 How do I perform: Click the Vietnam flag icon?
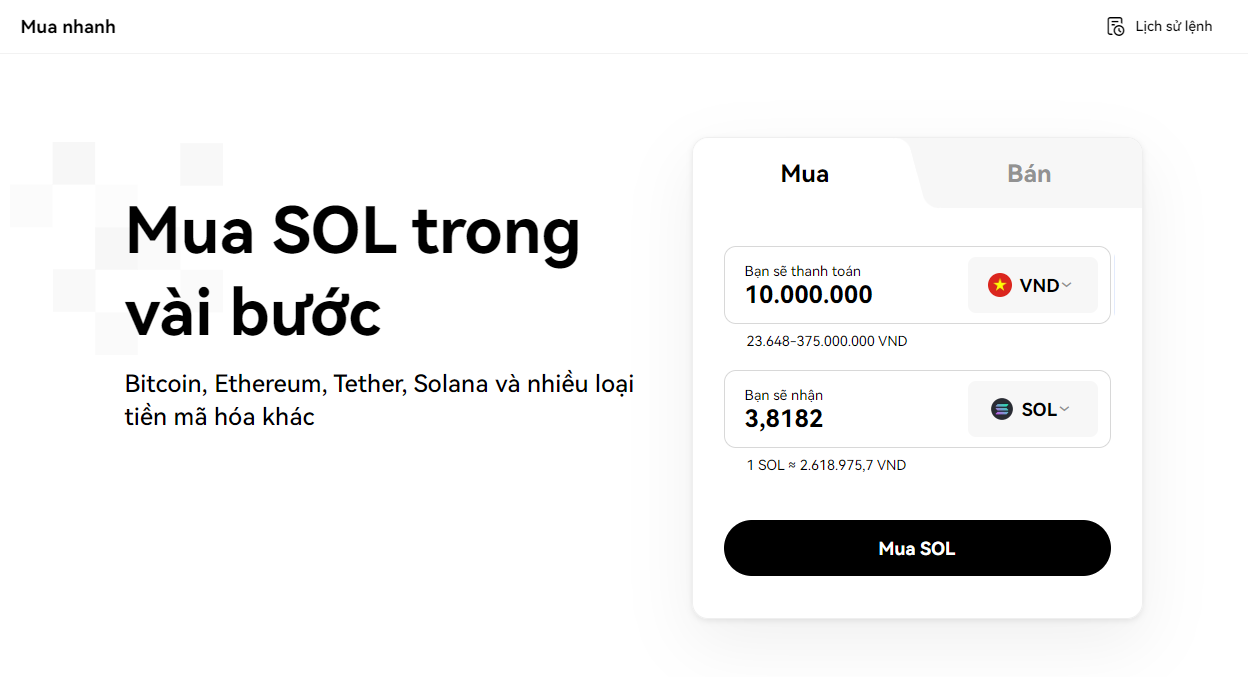(1000, 285)
